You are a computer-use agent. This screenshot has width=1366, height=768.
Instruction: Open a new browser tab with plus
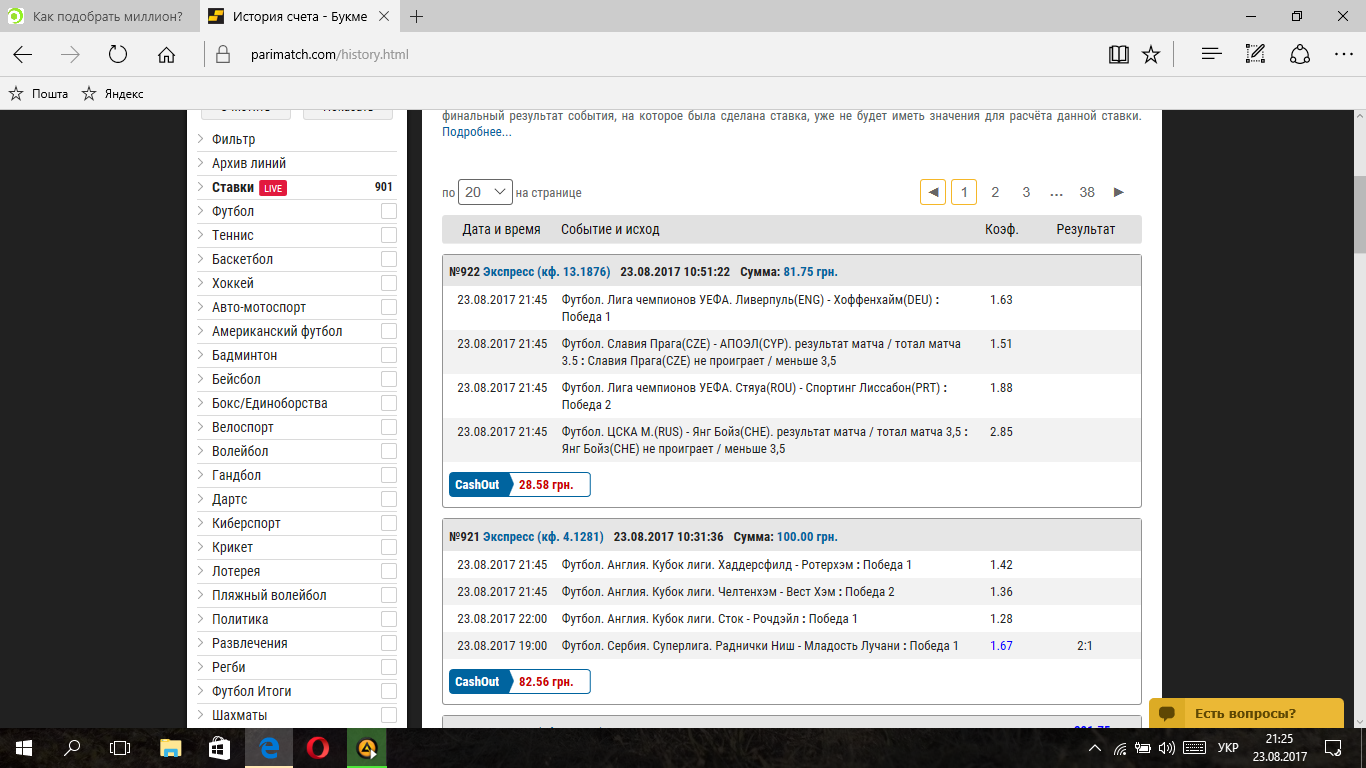tap(417, 17)
